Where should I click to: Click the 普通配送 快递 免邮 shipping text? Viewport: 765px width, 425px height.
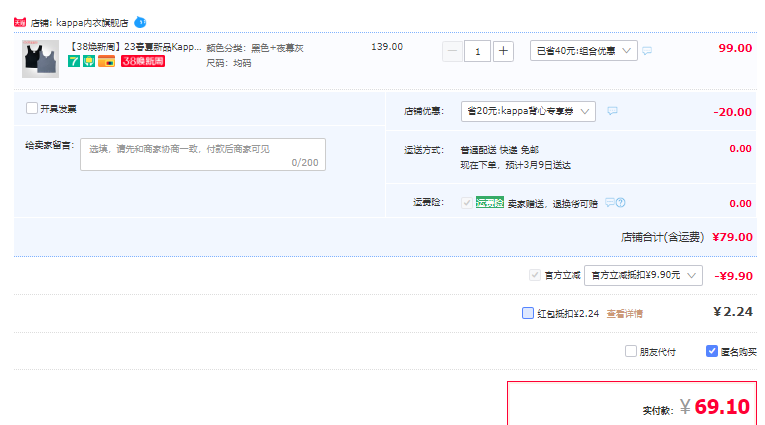coord(500,150)
